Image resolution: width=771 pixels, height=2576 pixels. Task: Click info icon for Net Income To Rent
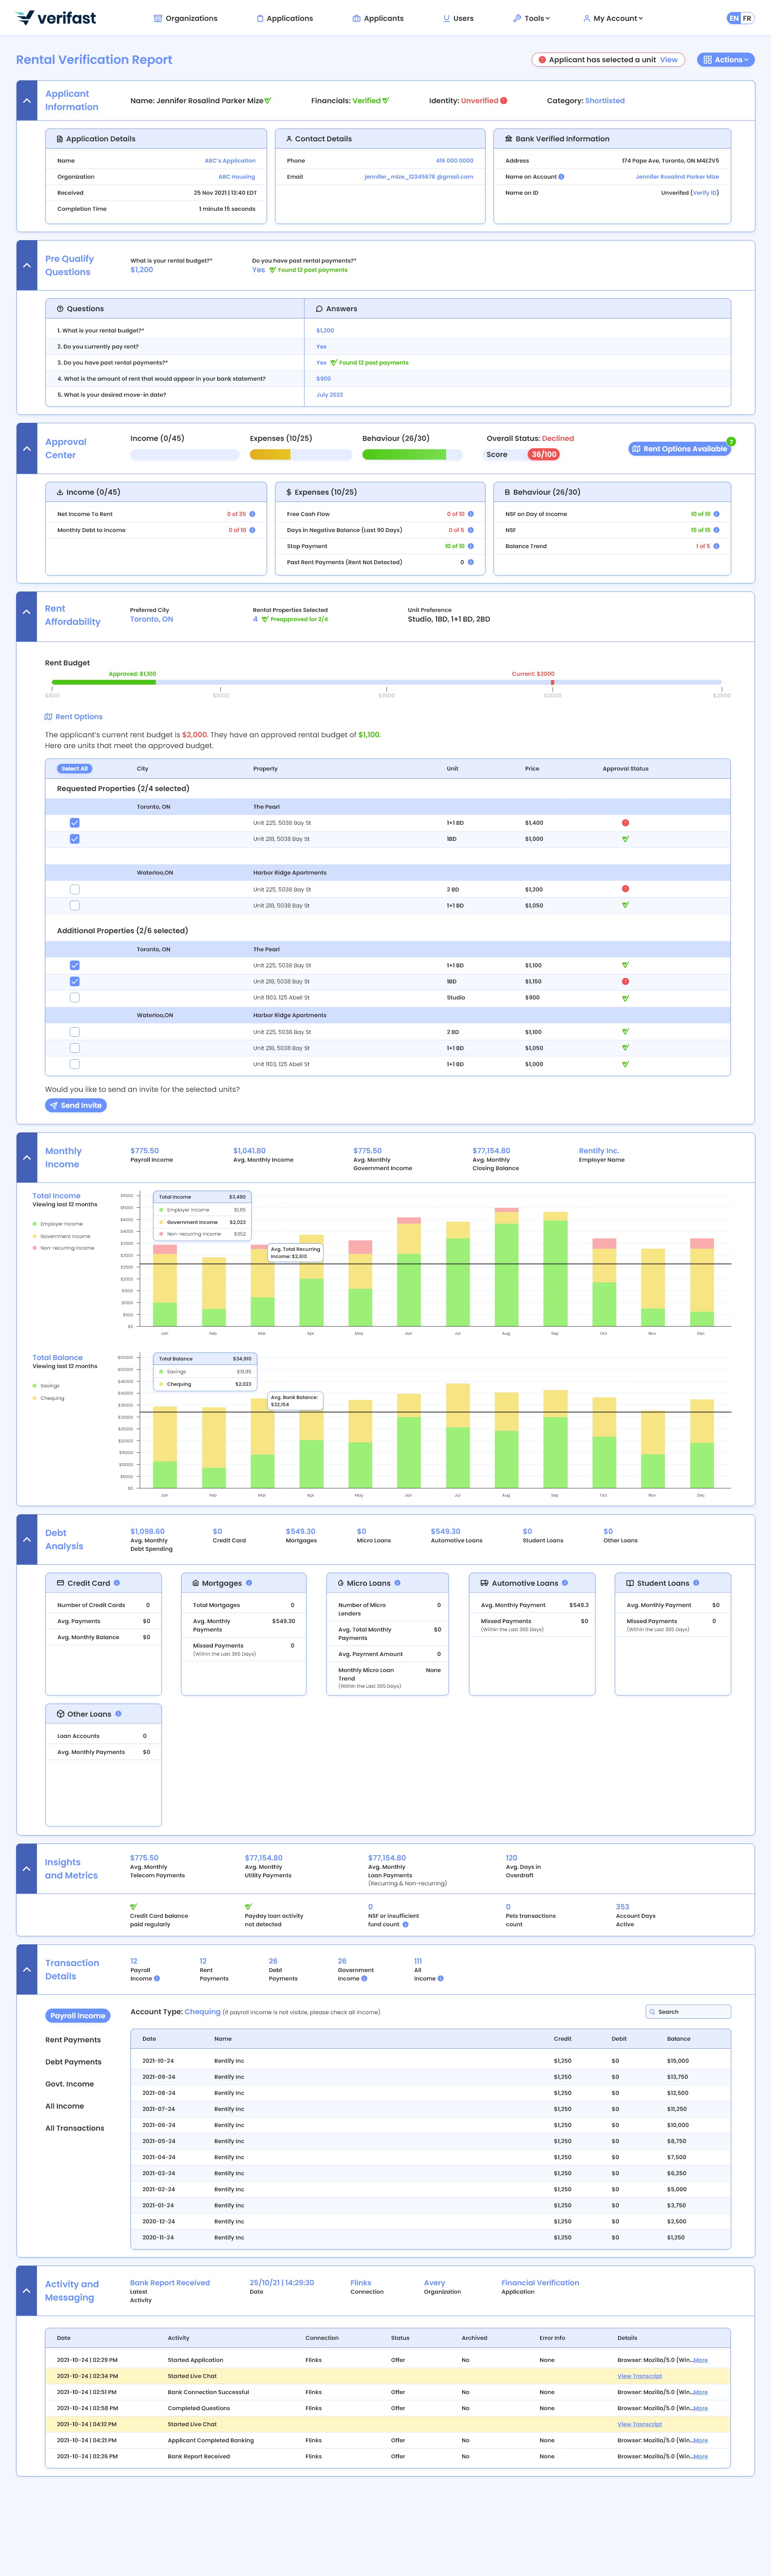(252, 514)
